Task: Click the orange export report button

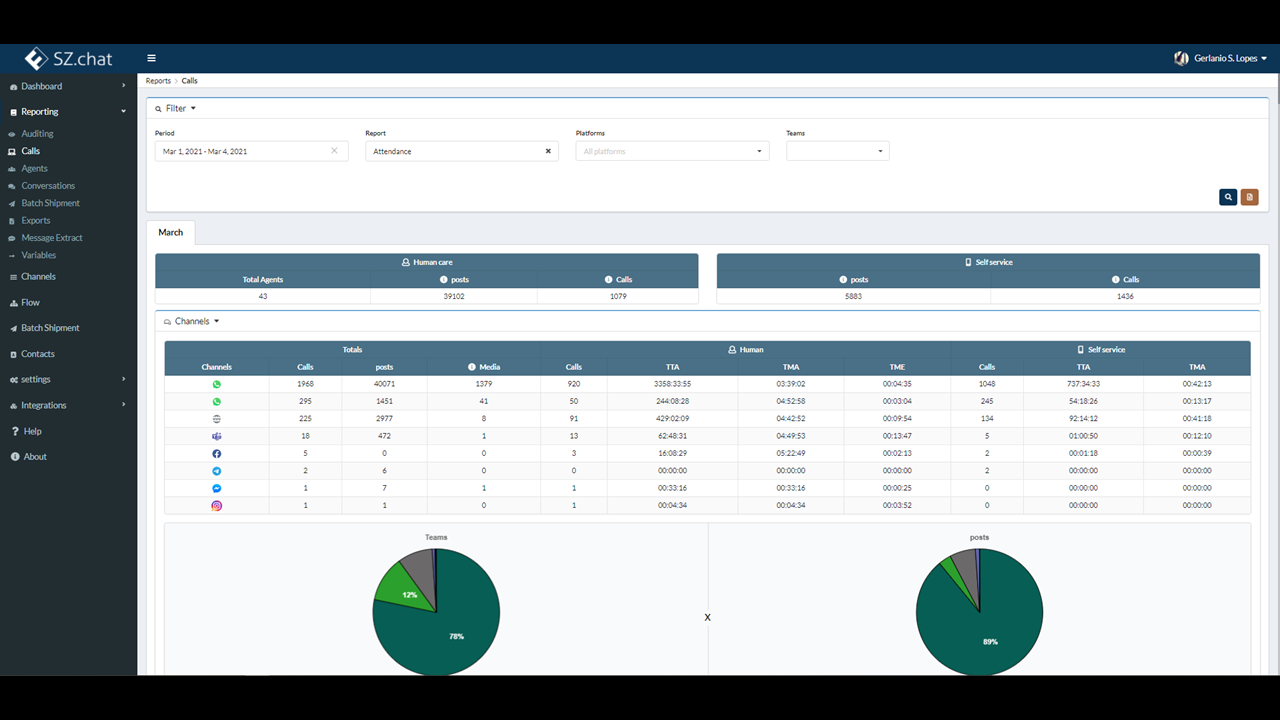Action: tap(1249, 197)
